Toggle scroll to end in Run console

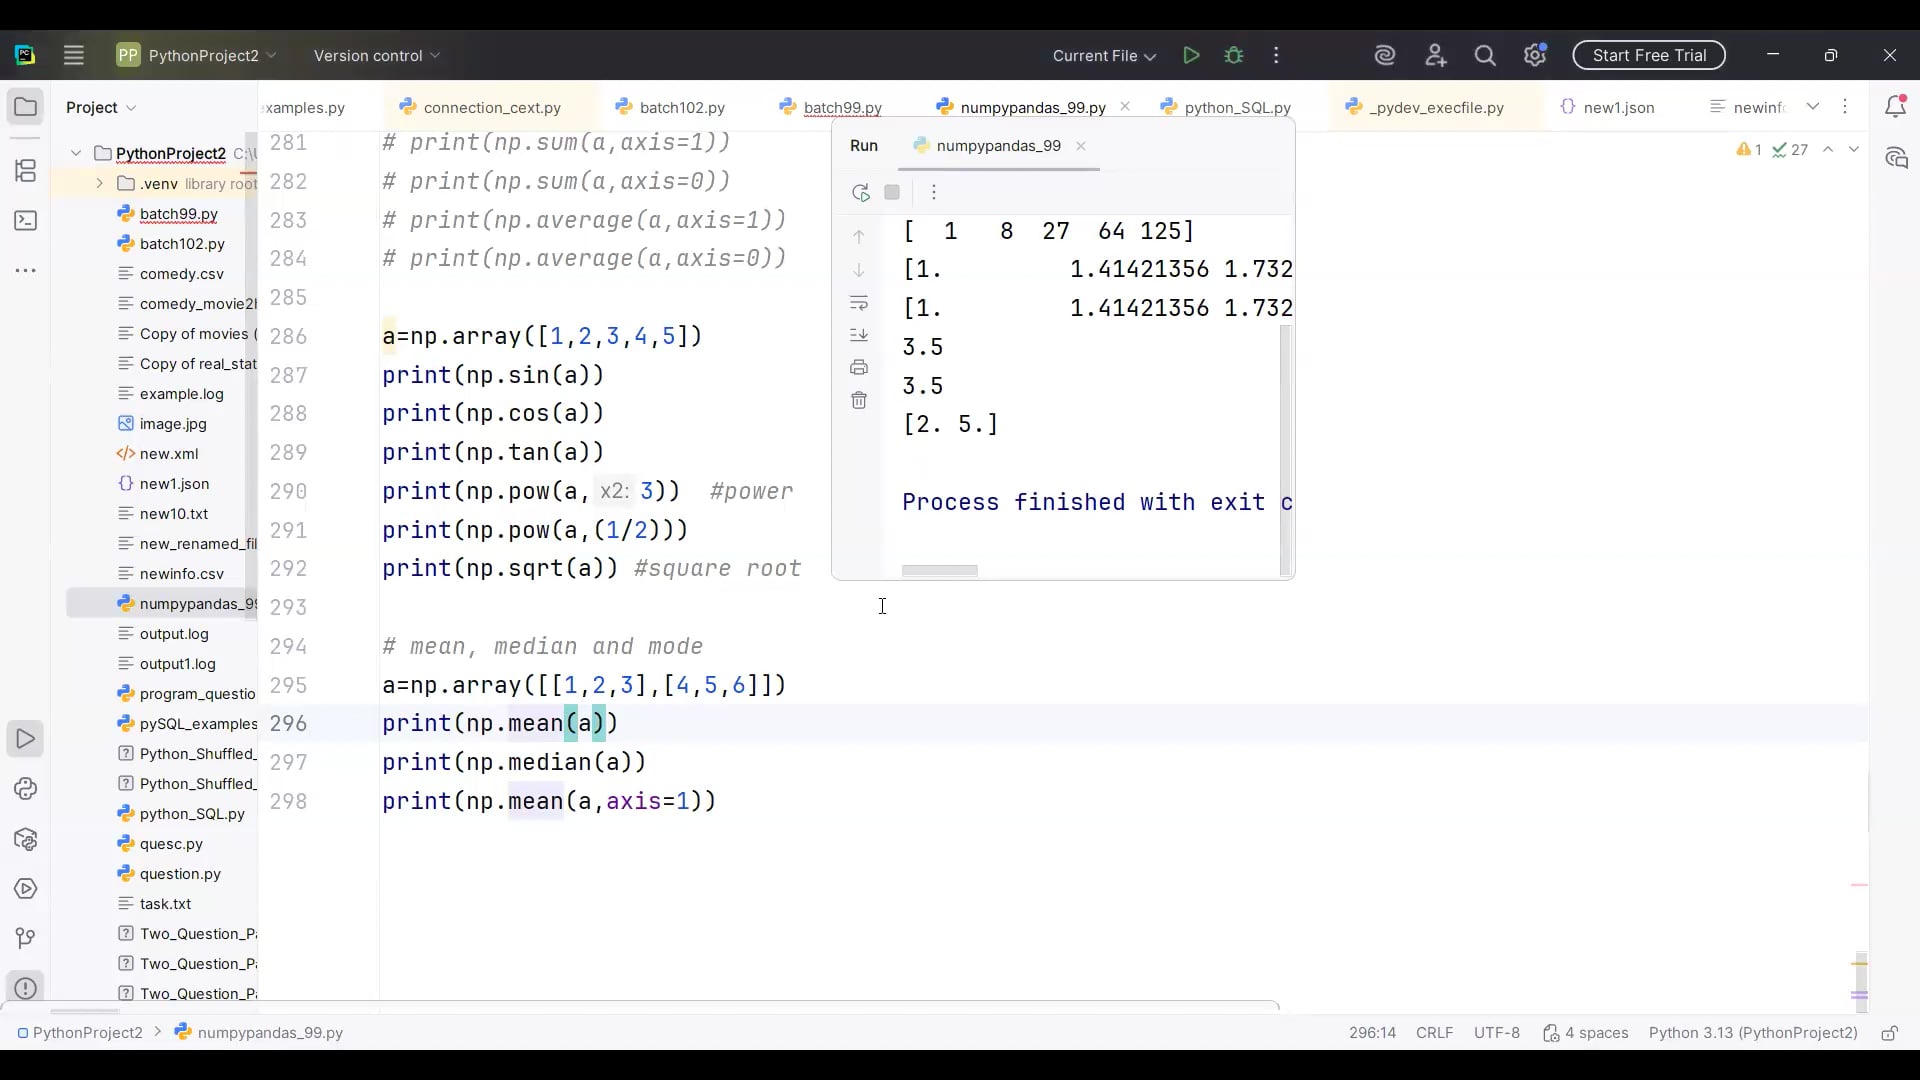coord(858,335)
